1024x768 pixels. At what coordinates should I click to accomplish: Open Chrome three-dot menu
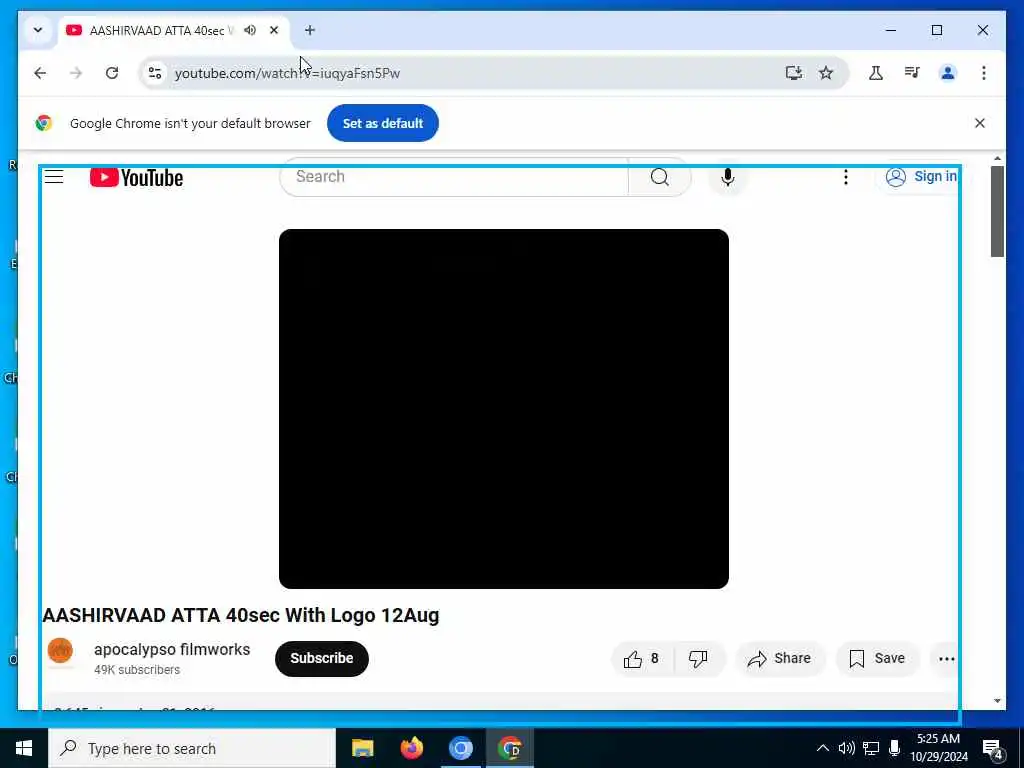coord(984,73)
